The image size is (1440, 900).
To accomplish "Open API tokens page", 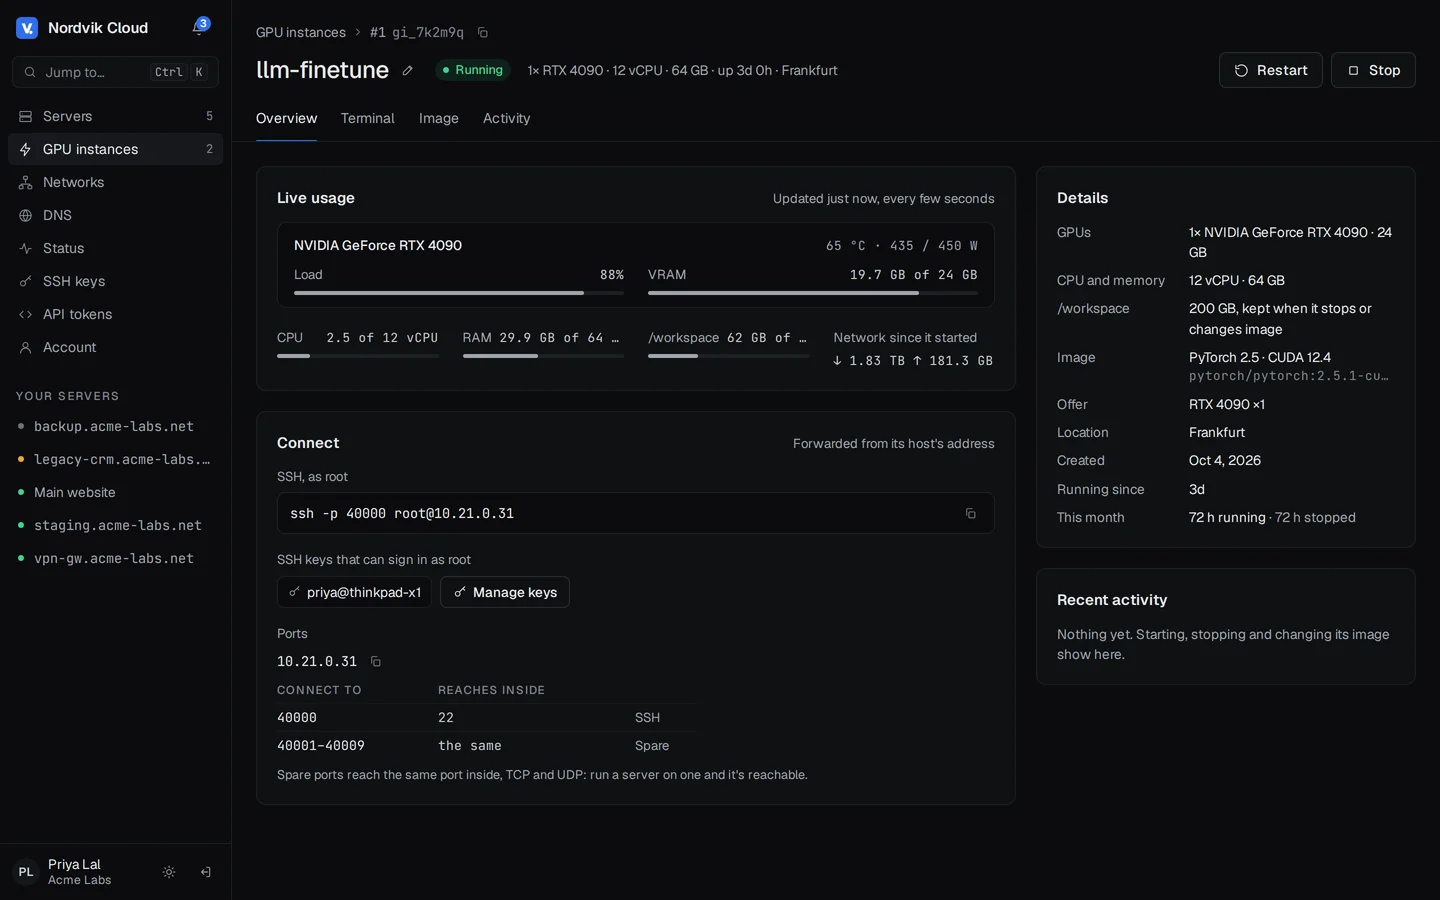I will click(x=115, y=314).
